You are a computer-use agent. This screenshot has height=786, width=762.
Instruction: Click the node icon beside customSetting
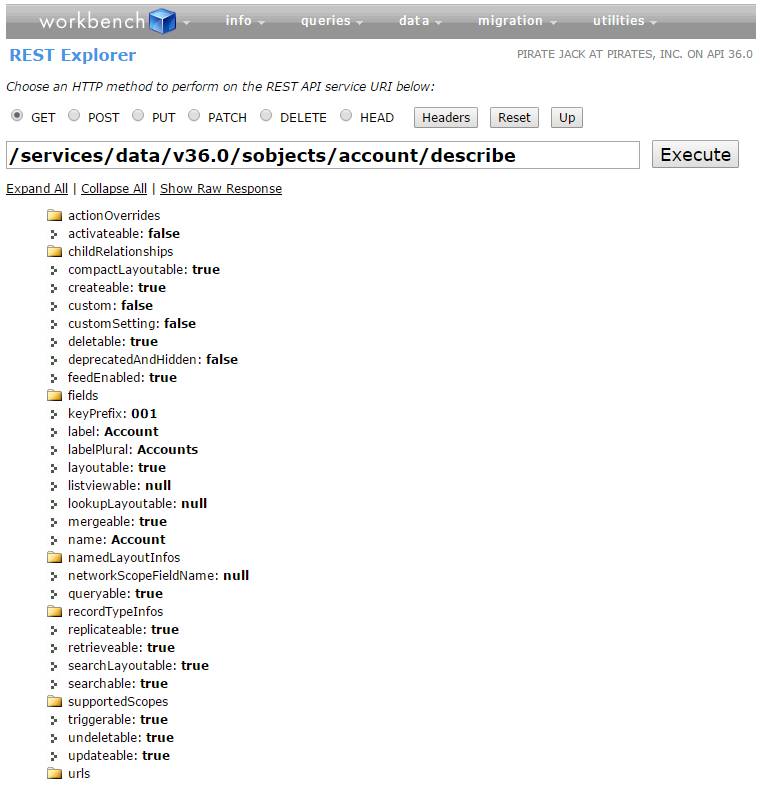click(x=54, y=324)
